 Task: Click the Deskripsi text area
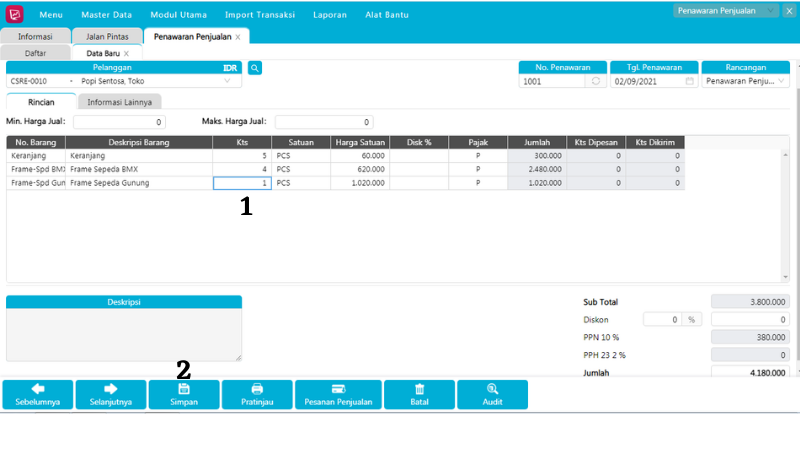click(124, 334)
